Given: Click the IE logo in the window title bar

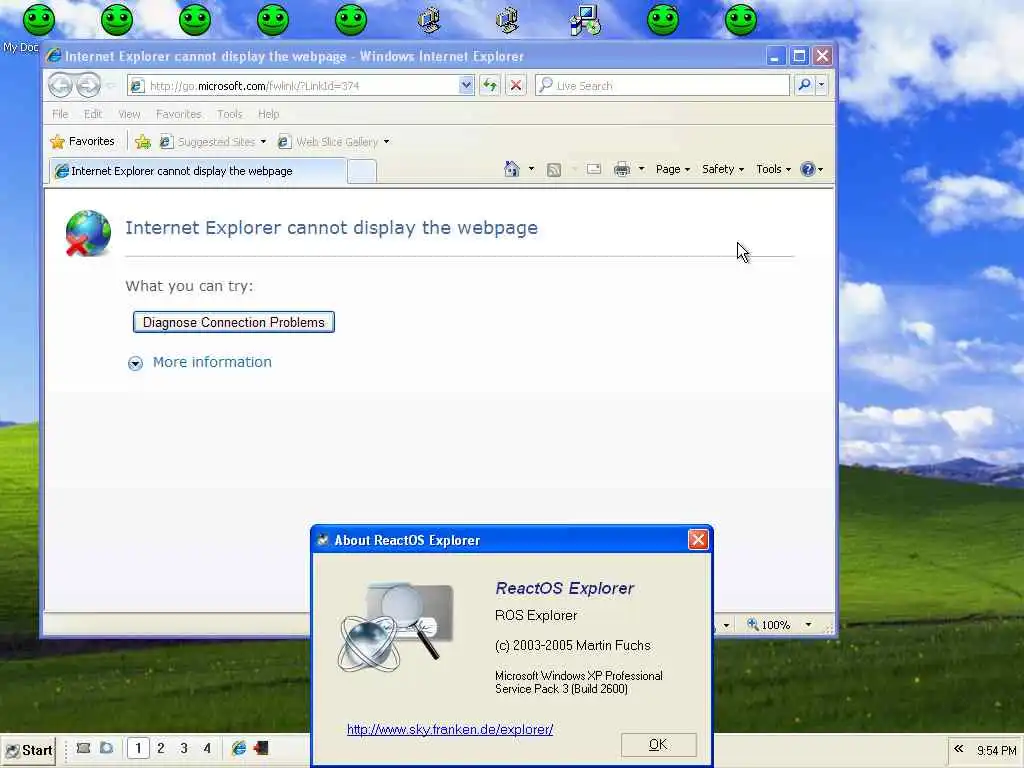Looking at the screenshot, I should pos(54,56).
